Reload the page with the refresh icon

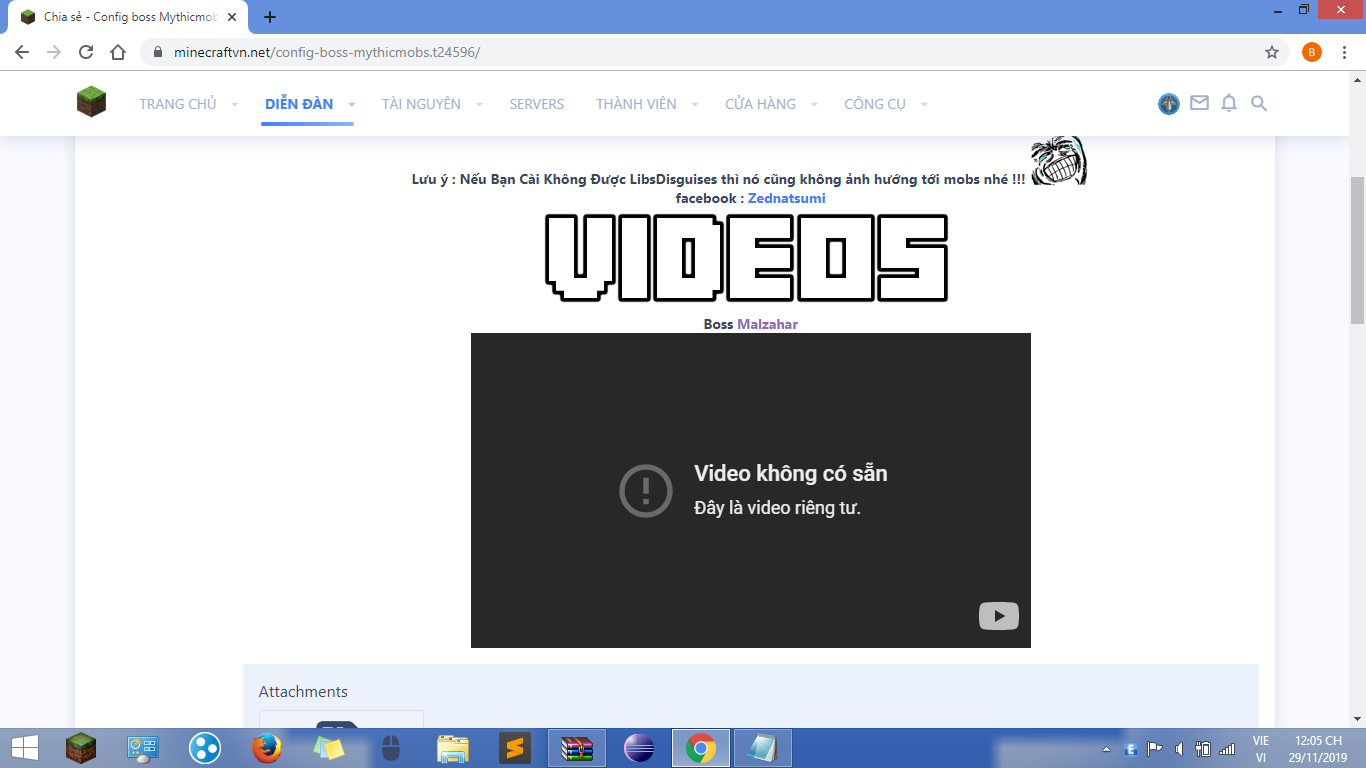click(x=86, y=52)
